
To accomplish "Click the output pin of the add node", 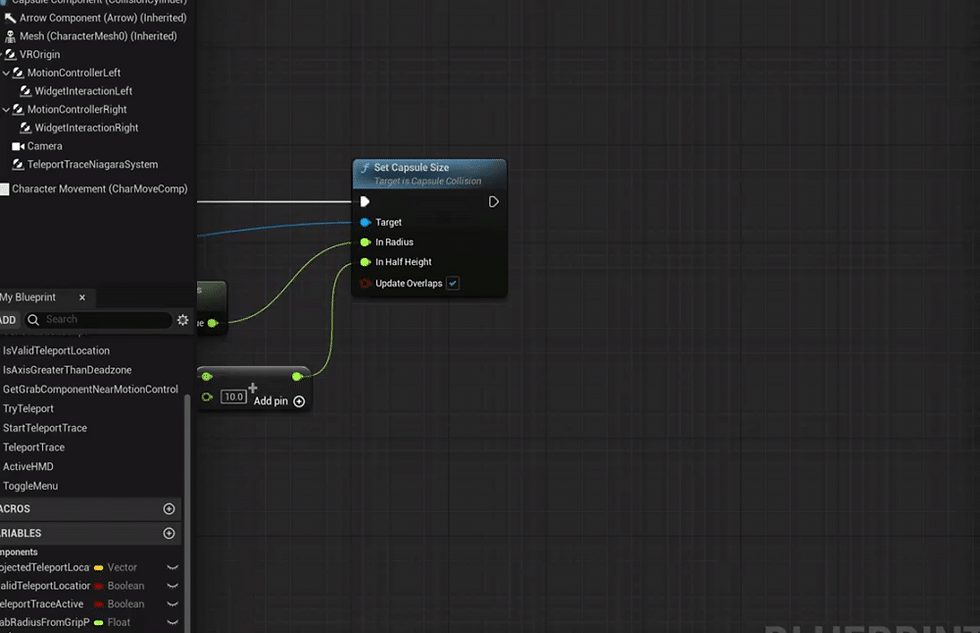I will [298, 376].
